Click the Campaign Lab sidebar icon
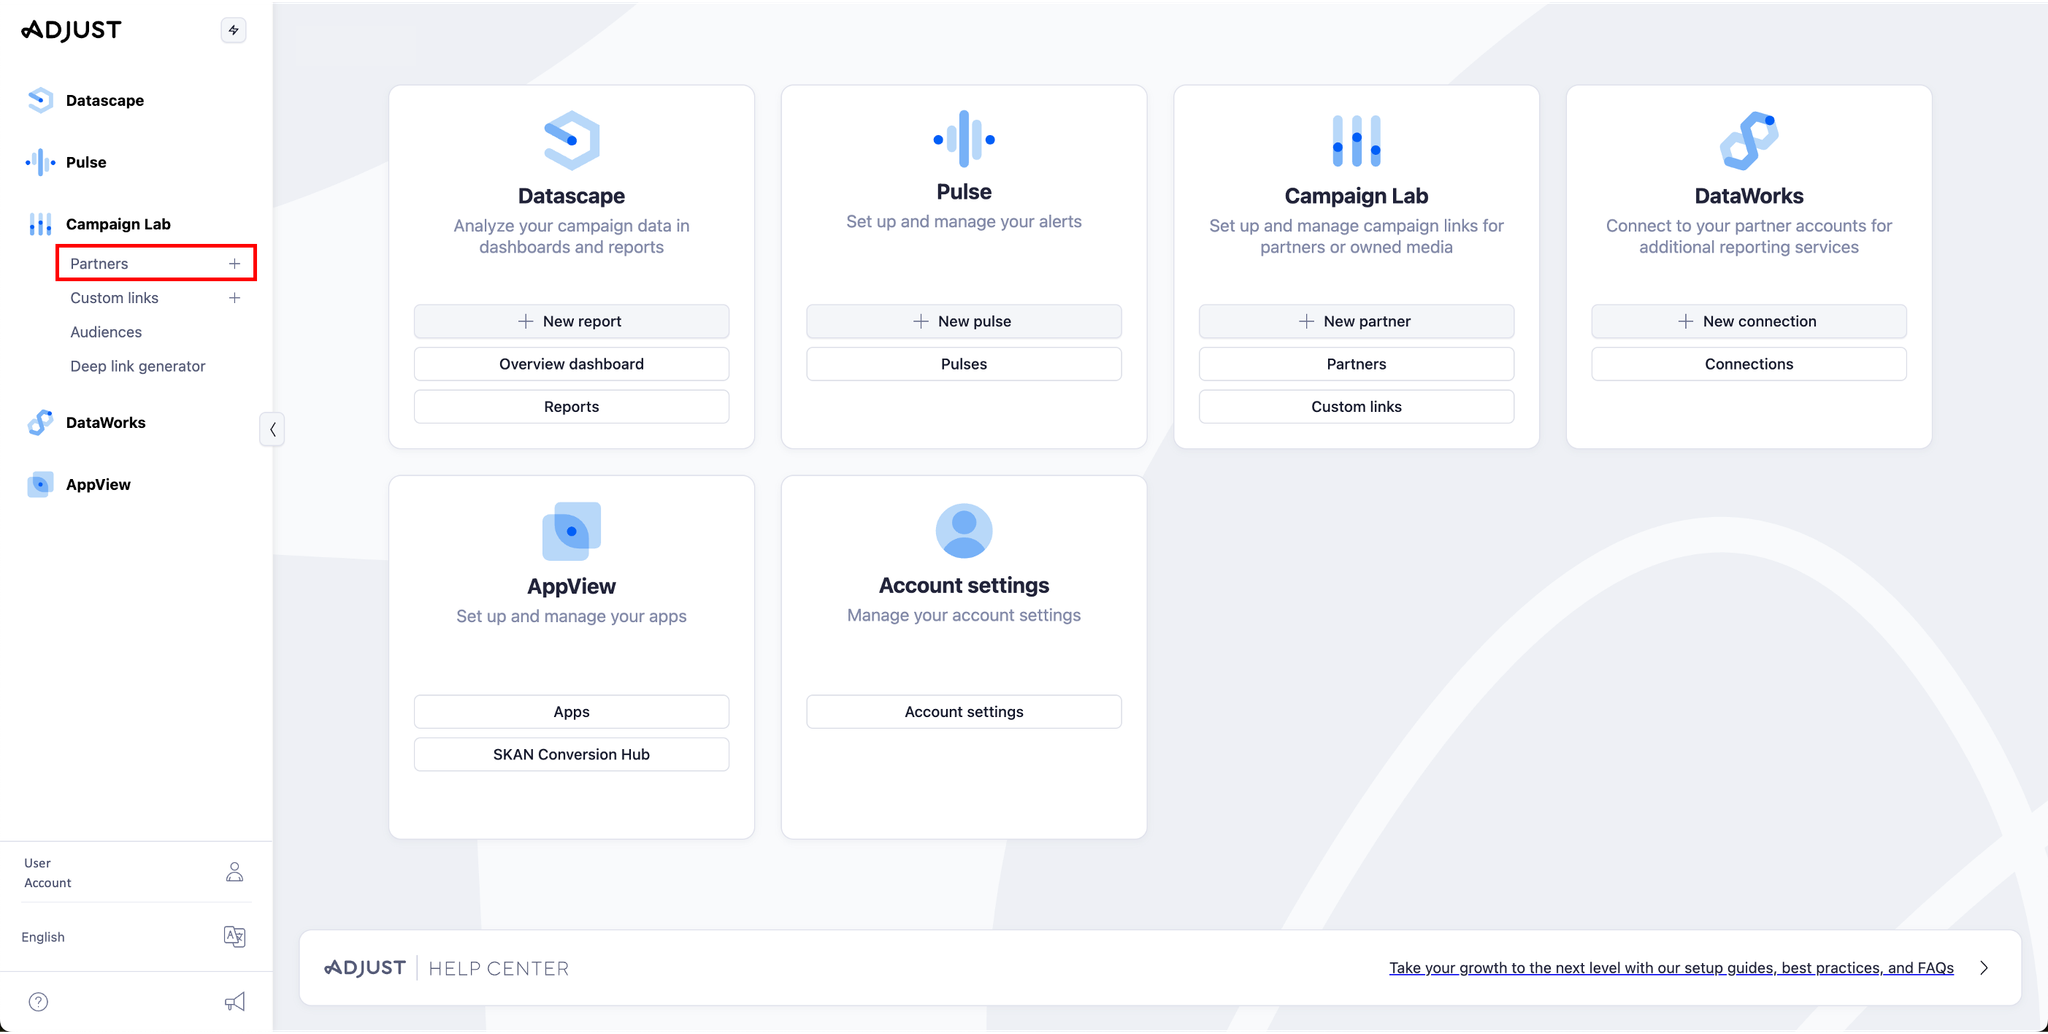Screen dimensions: 2048x1034 (x=40, y=224)
